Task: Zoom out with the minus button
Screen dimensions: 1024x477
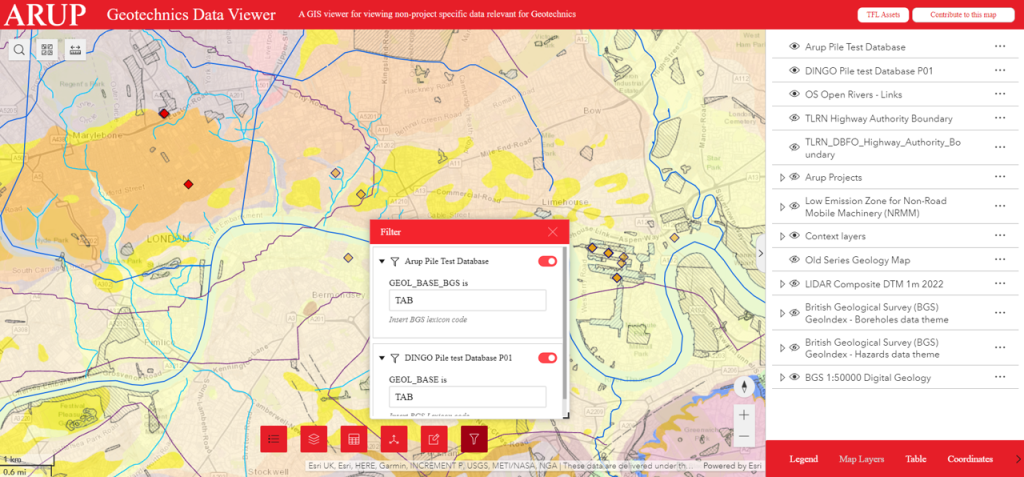Action: coord(744,436)
